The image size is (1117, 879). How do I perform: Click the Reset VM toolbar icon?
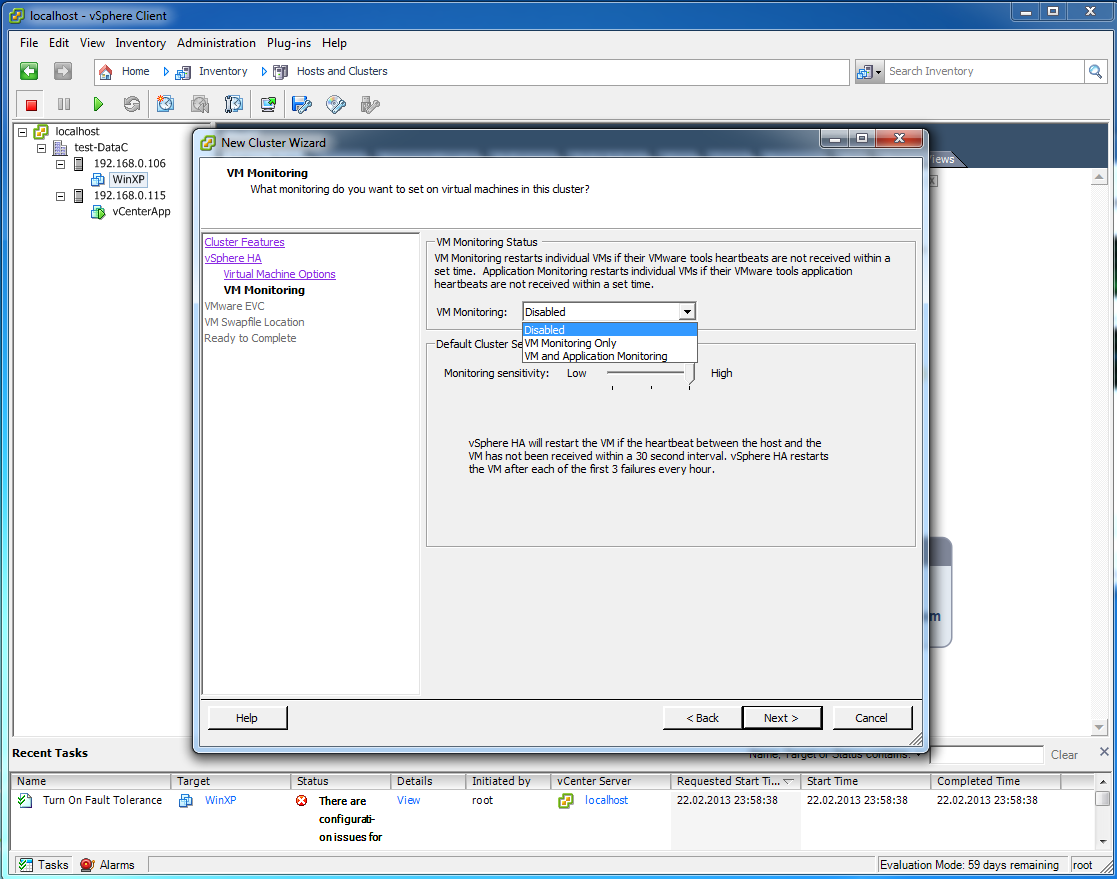coord(132,105)
